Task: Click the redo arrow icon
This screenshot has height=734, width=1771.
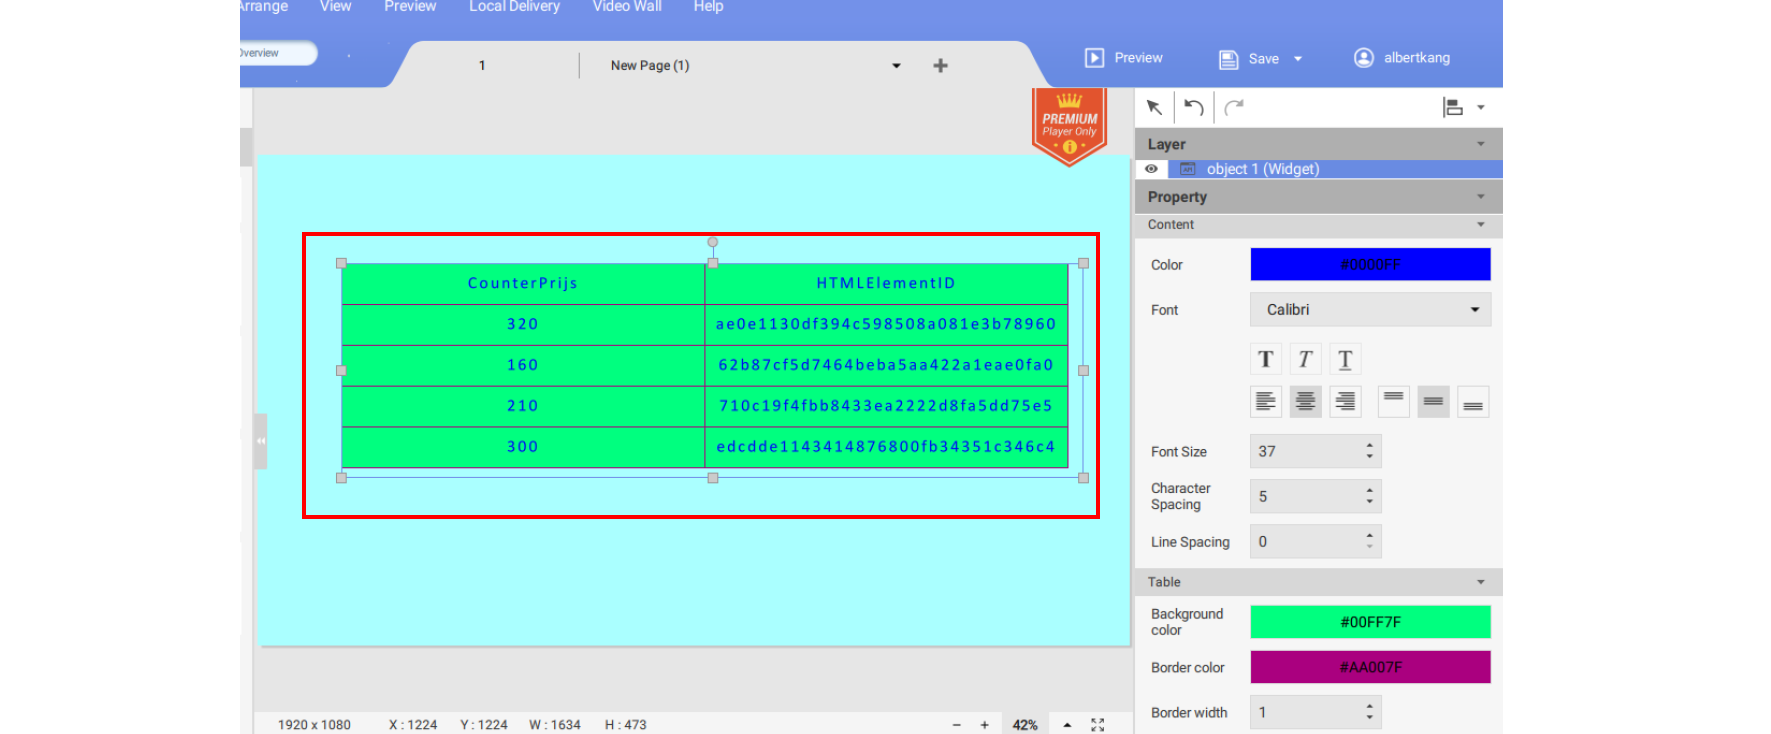Action: point(1234,107)
